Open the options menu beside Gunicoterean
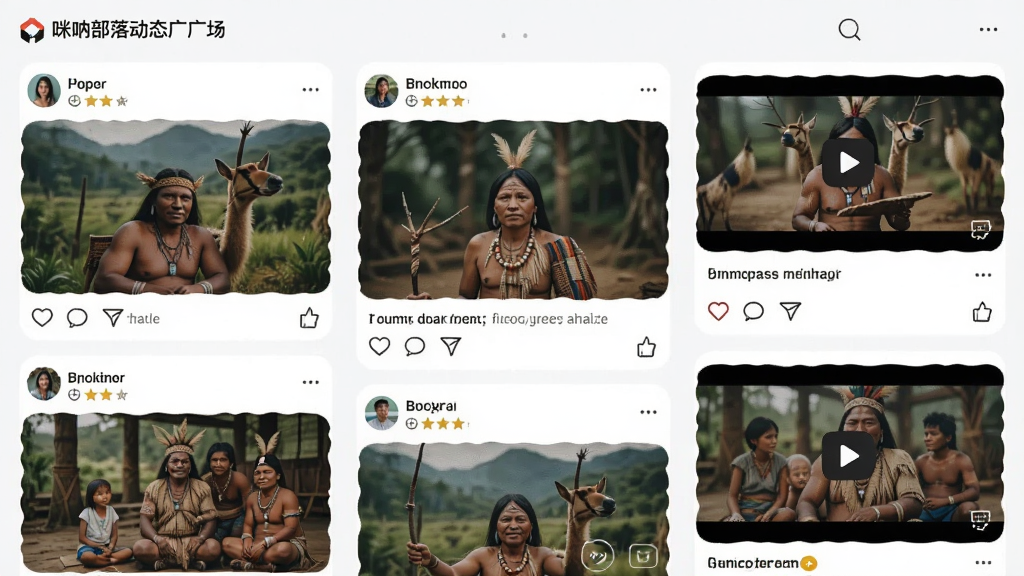This screenshot has height=576, width=1024. point(984,562)
